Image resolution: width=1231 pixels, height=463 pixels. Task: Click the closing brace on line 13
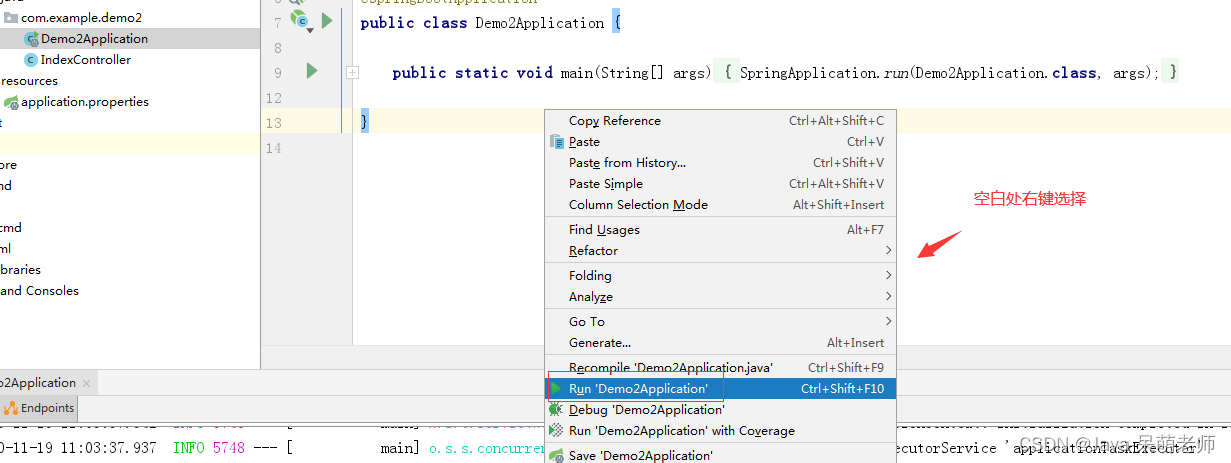pyautogui.click(x=364, y=121)
